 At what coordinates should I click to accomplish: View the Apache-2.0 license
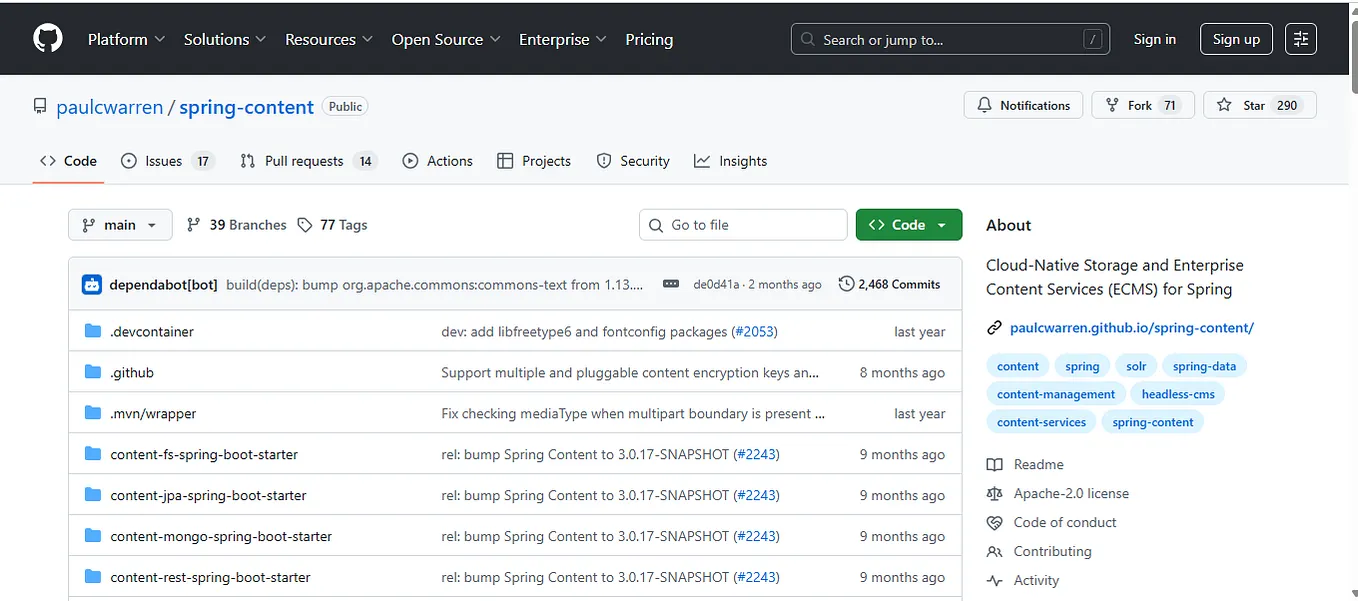pos(1069,493)
